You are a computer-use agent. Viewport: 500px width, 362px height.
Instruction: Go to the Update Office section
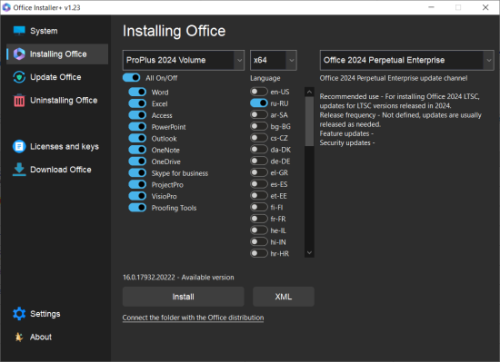point(56,77)
